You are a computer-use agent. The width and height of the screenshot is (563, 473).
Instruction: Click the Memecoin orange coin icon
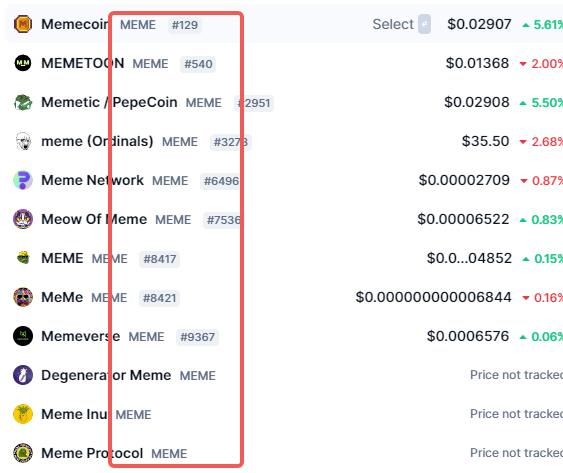coord(23,24)
